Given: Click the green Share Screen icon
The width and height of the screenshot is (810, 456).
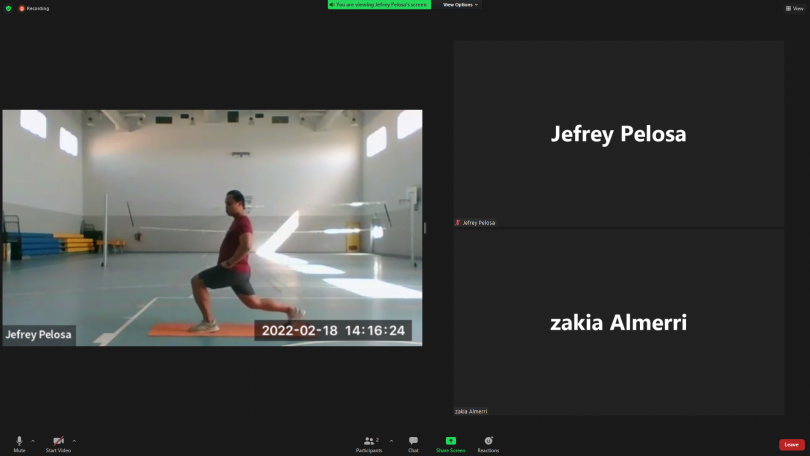Looking at the screenshot, I should click(x=450, y=442).
